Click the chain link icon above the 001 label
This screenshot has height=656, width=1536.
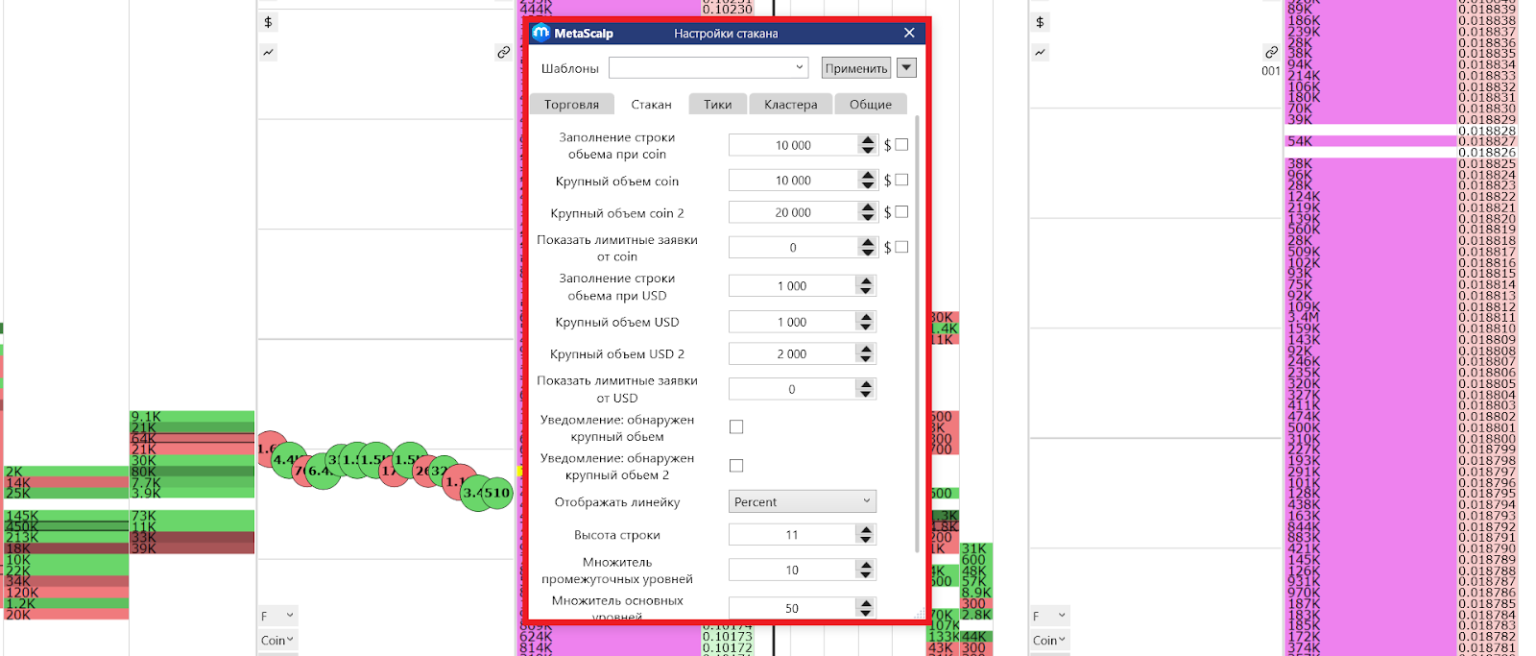1271,52
